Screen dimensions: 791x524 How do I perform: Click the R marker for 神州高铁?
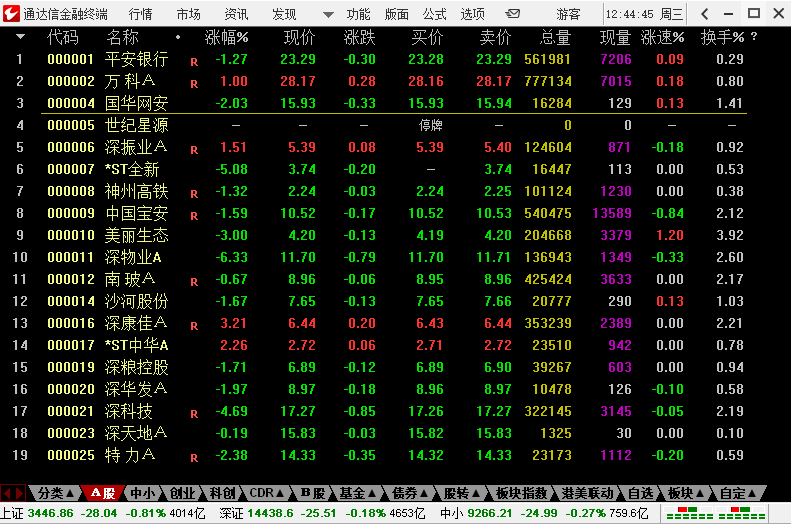(194, 194)
